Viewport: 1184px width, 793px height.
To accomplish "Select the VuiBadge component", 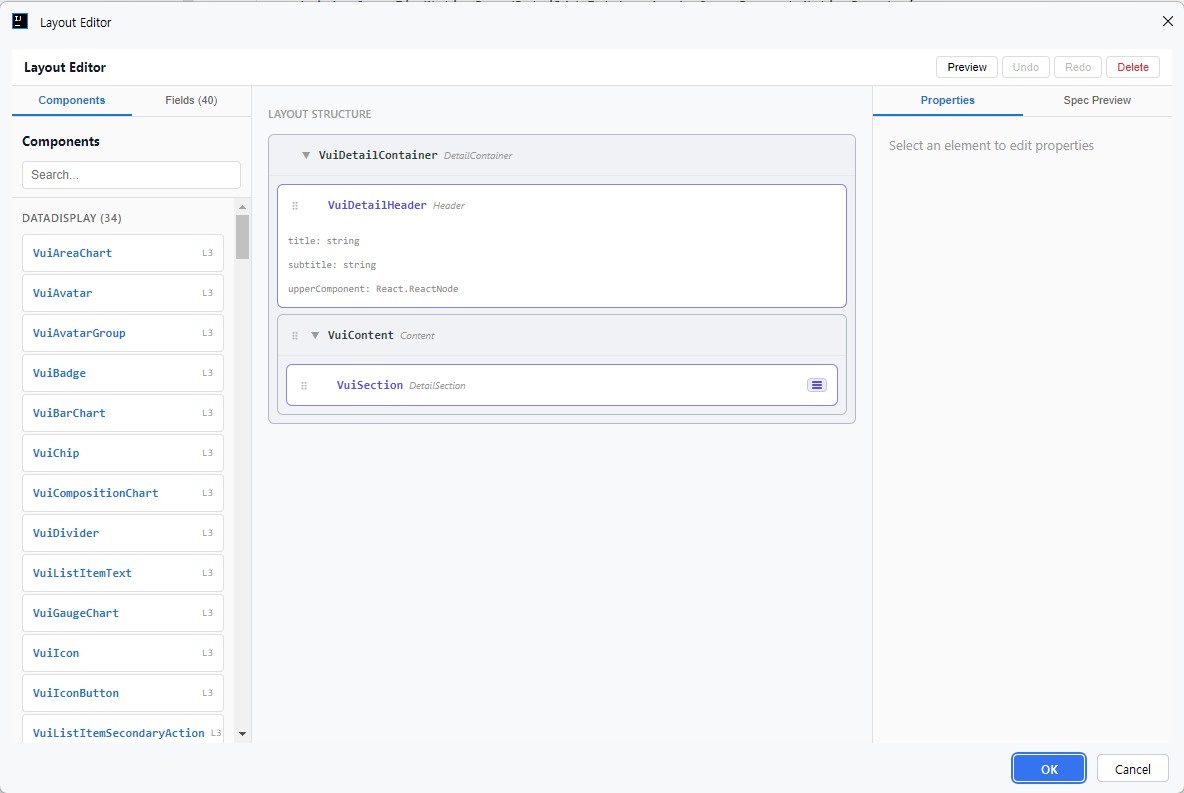I will (123, 373).
